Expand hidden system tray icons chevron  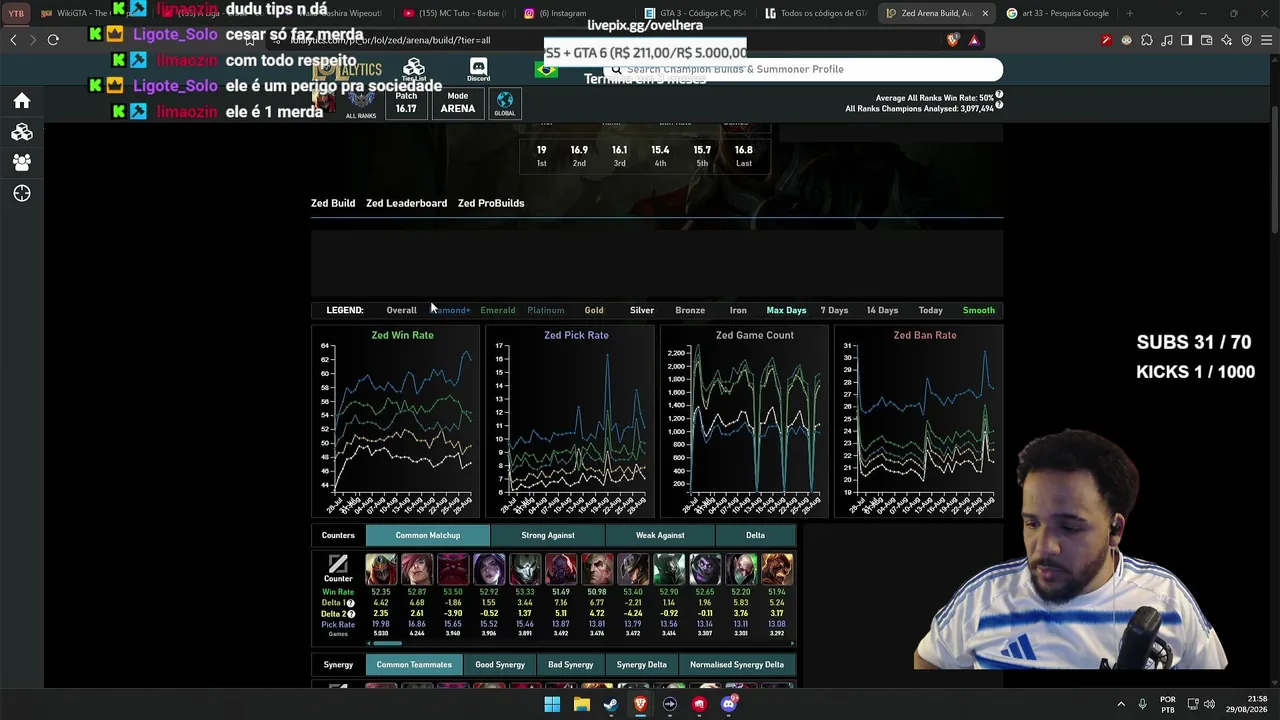point(1121,704)
